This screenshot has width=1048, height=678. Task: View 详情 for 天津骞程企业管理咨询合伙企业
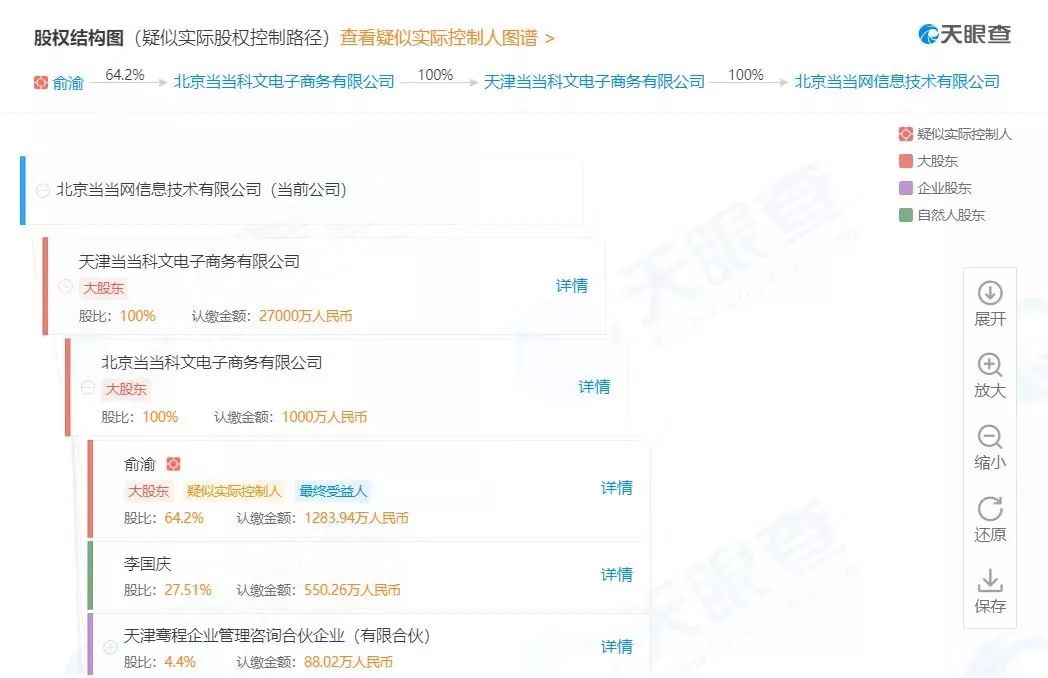617,647
